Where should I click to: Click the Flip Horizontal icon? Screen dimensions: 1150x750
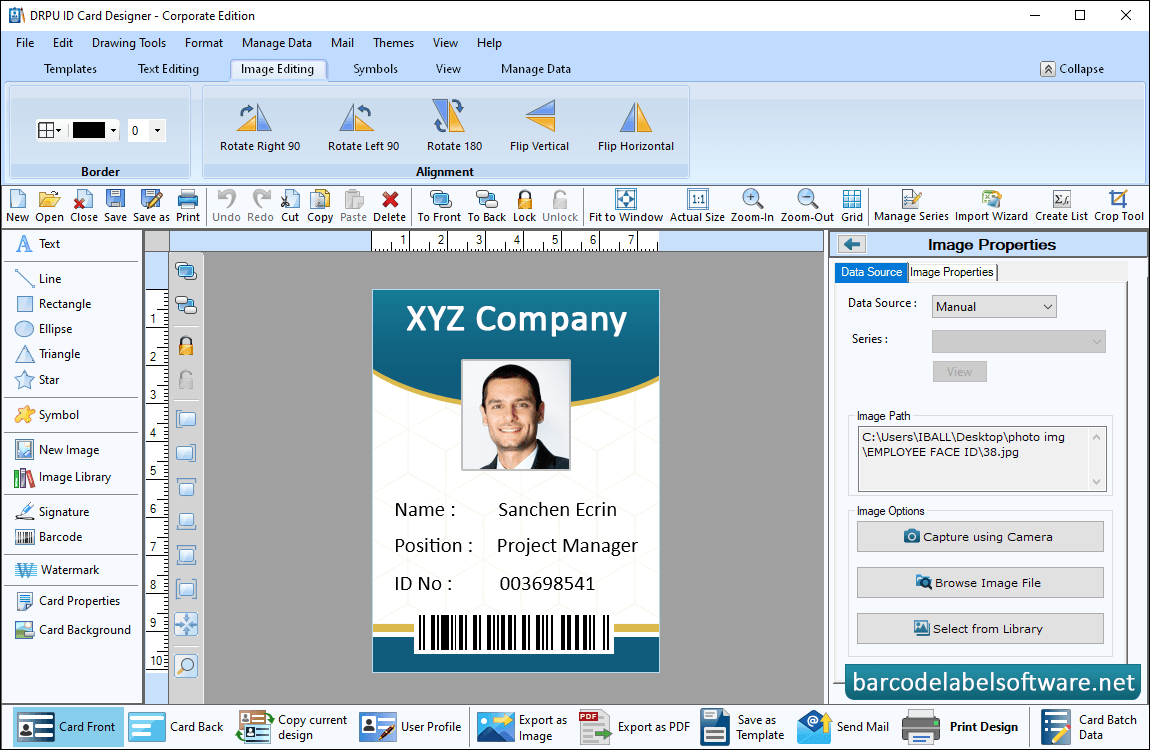635,117
